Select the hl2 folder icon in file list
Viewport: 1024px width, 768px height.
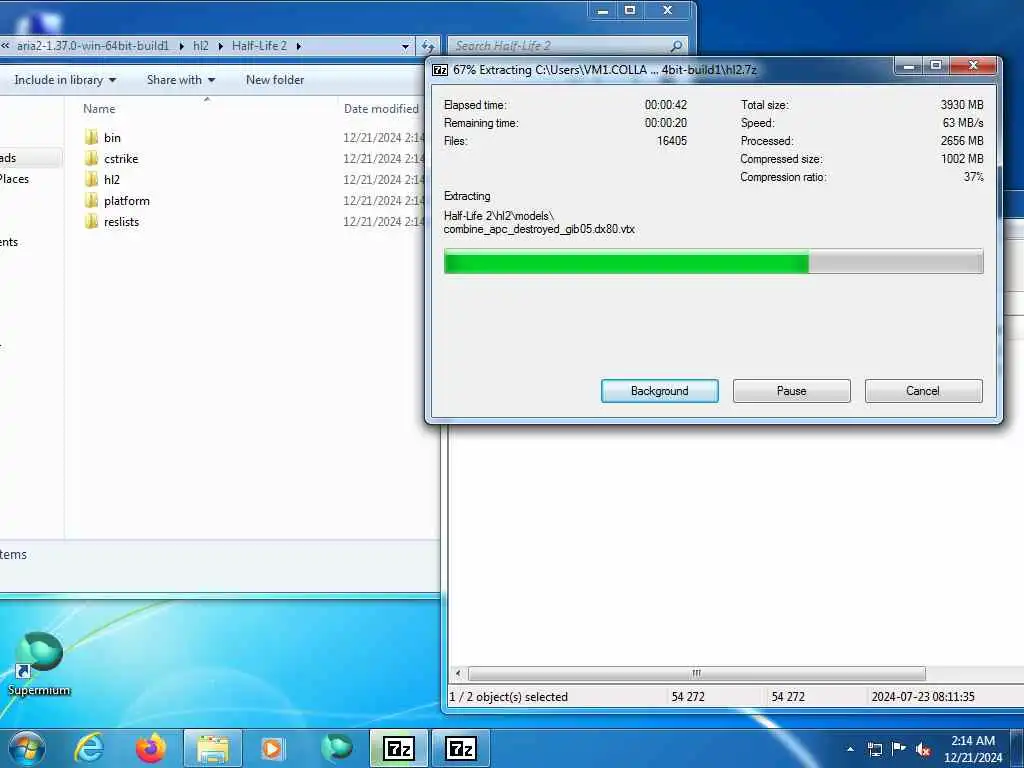click(x=91, y=179)
